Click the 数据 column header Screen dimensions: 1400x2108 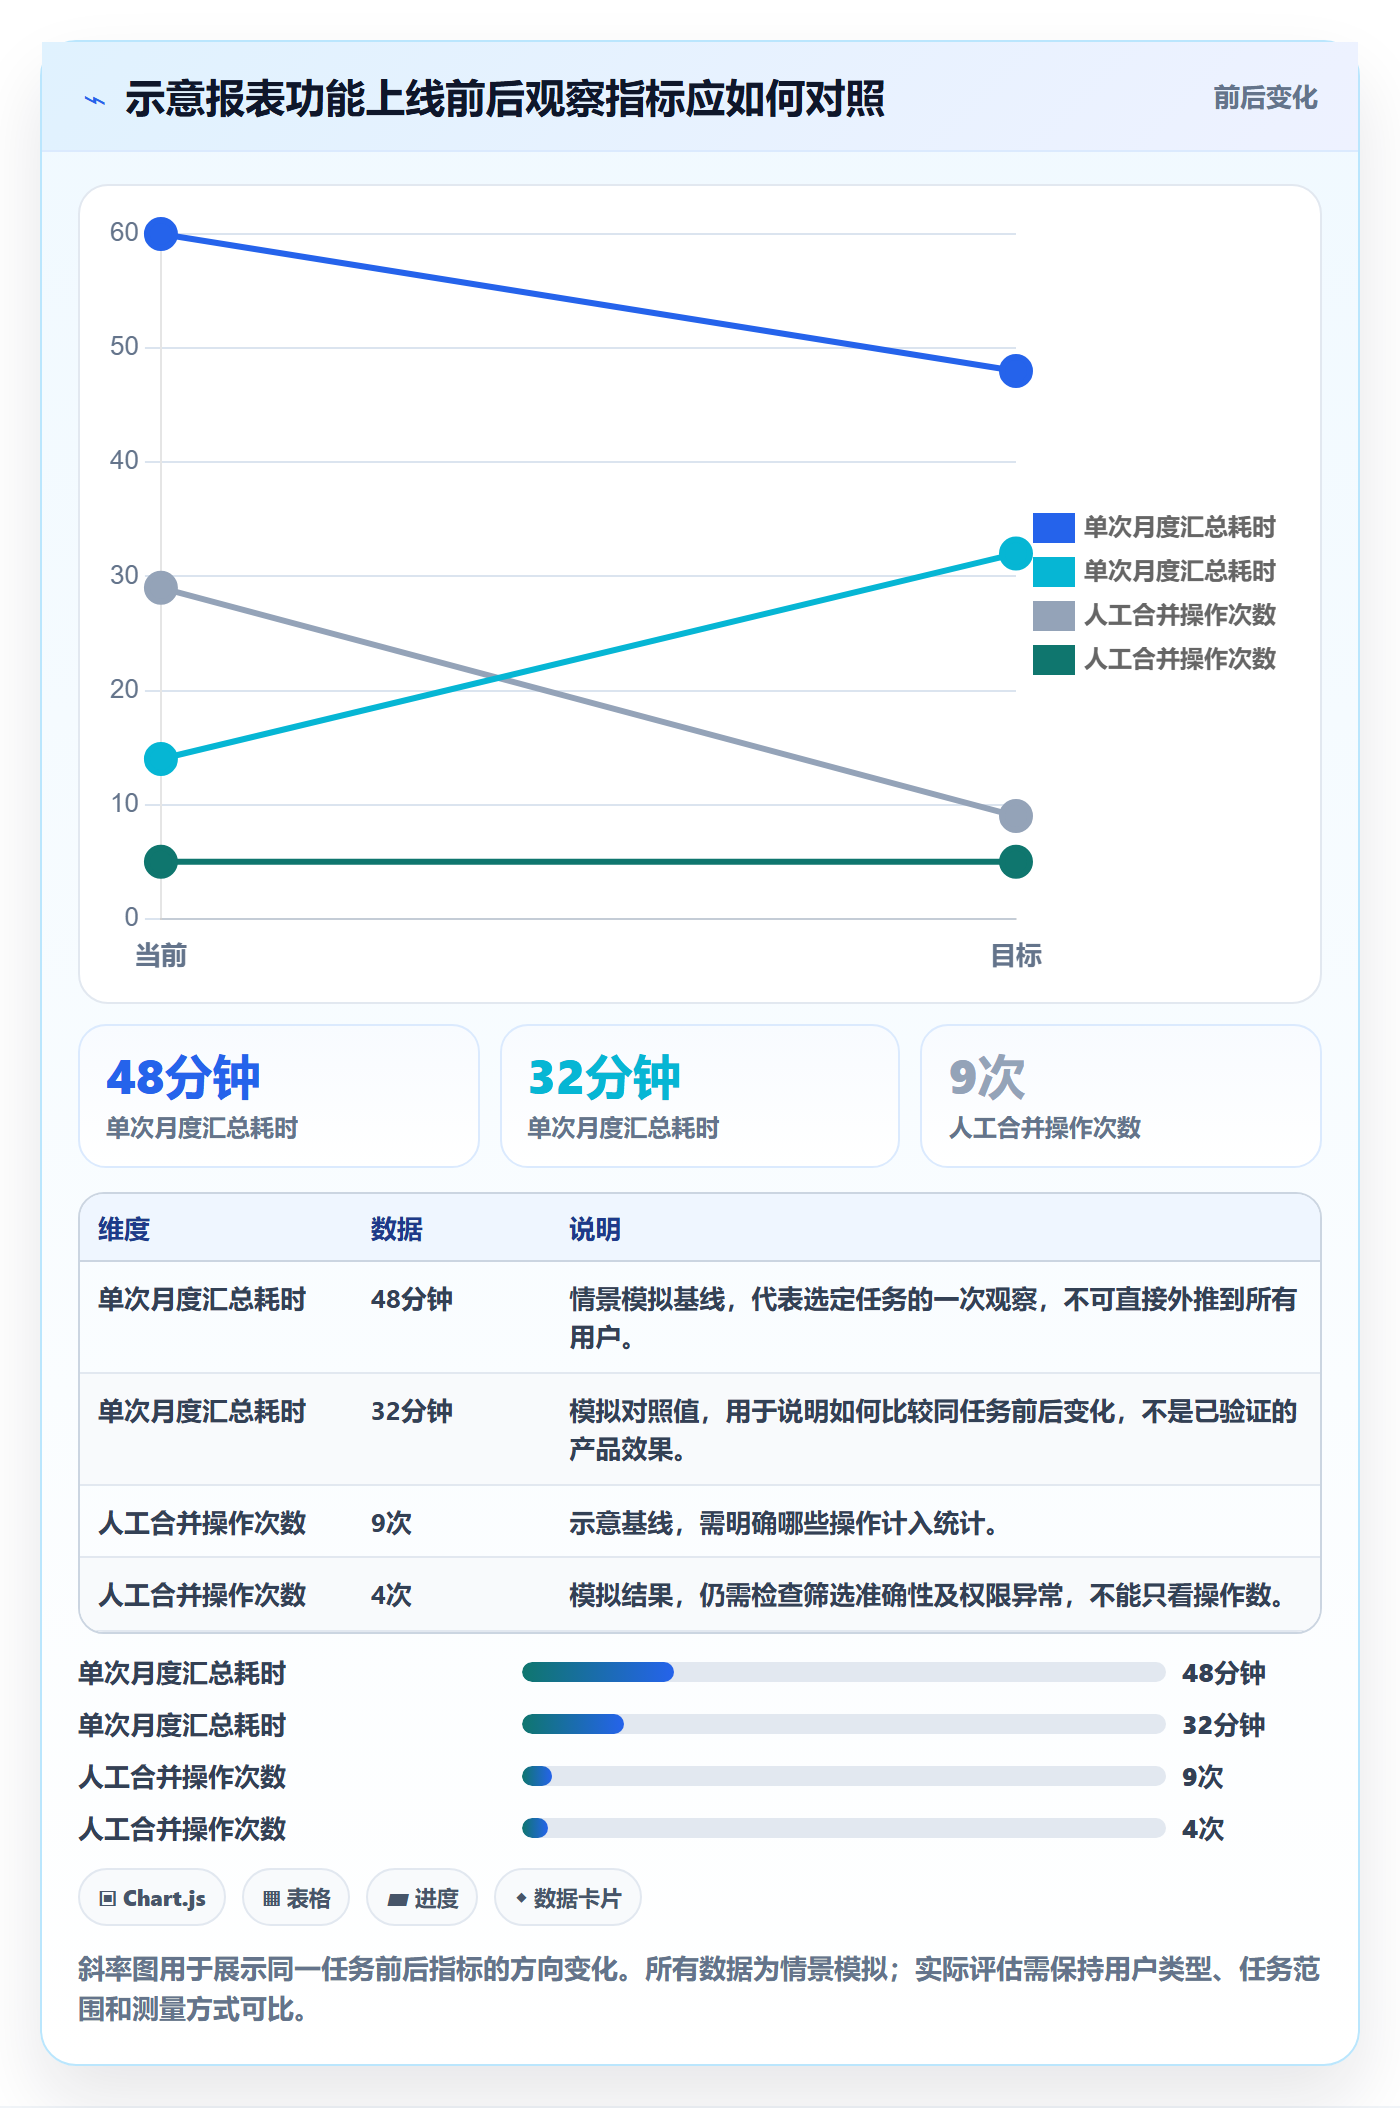396,1229
